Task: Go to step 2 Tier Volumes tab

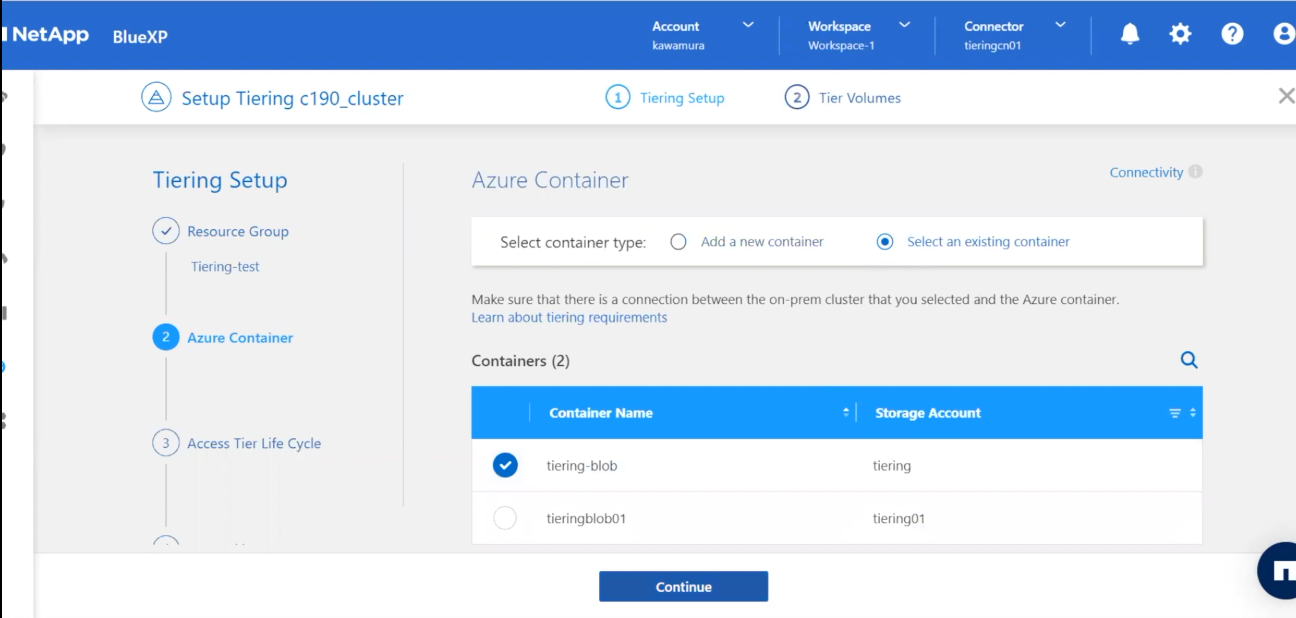Action: pyautogui.click(x=843, y=98)
